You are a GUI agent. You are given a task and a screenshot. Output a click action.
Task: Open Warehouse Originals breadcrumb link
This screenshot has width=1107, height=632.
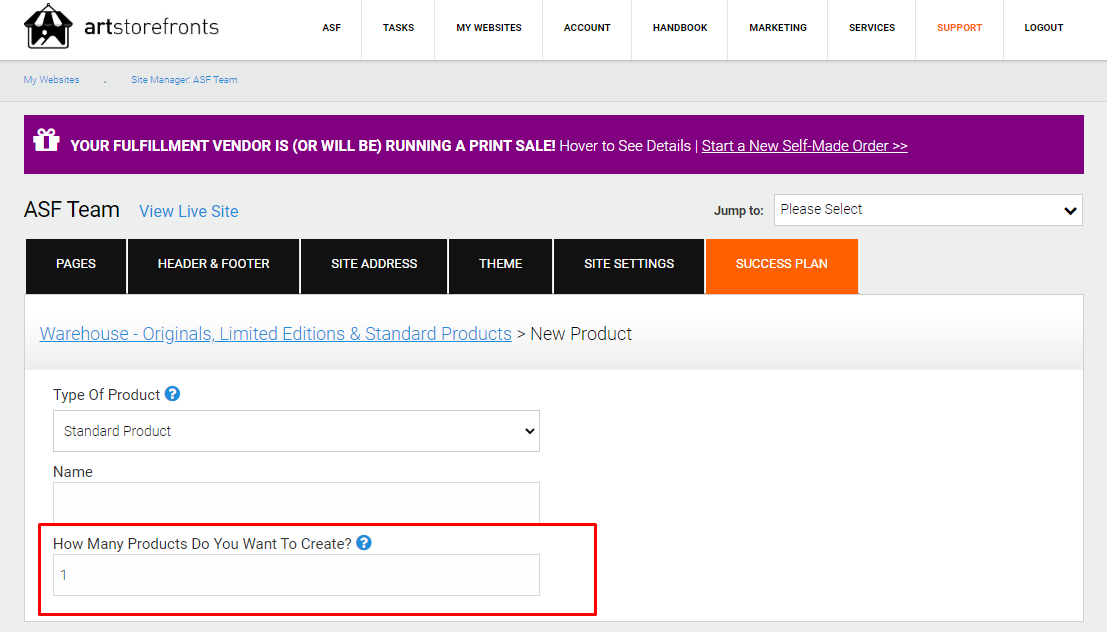pyautogui.click(x=275, y=333)
